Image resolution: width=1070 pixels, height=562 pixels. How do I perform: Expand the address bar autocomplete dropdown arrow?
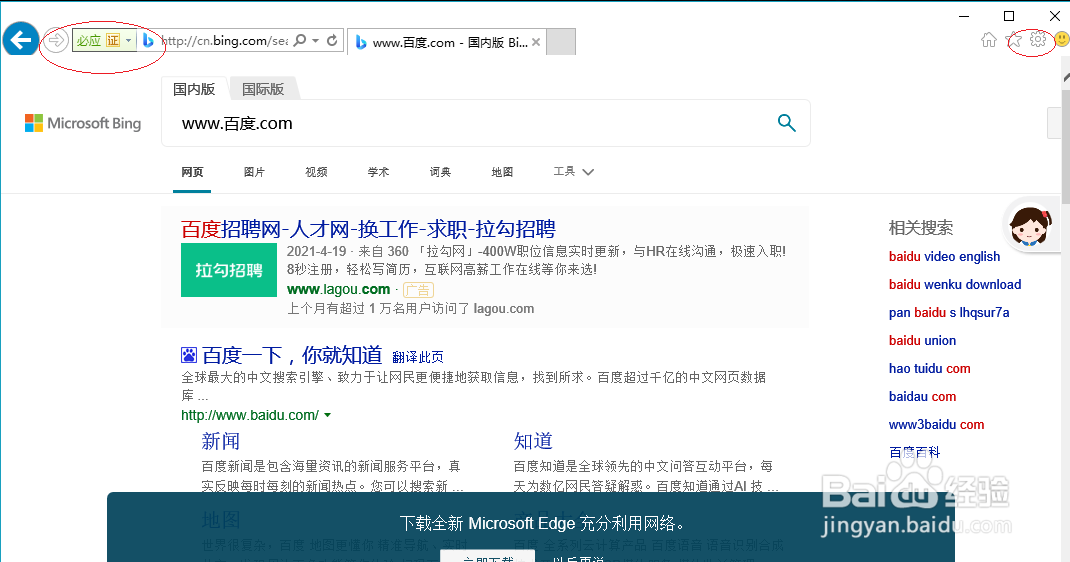pos(315,41)
